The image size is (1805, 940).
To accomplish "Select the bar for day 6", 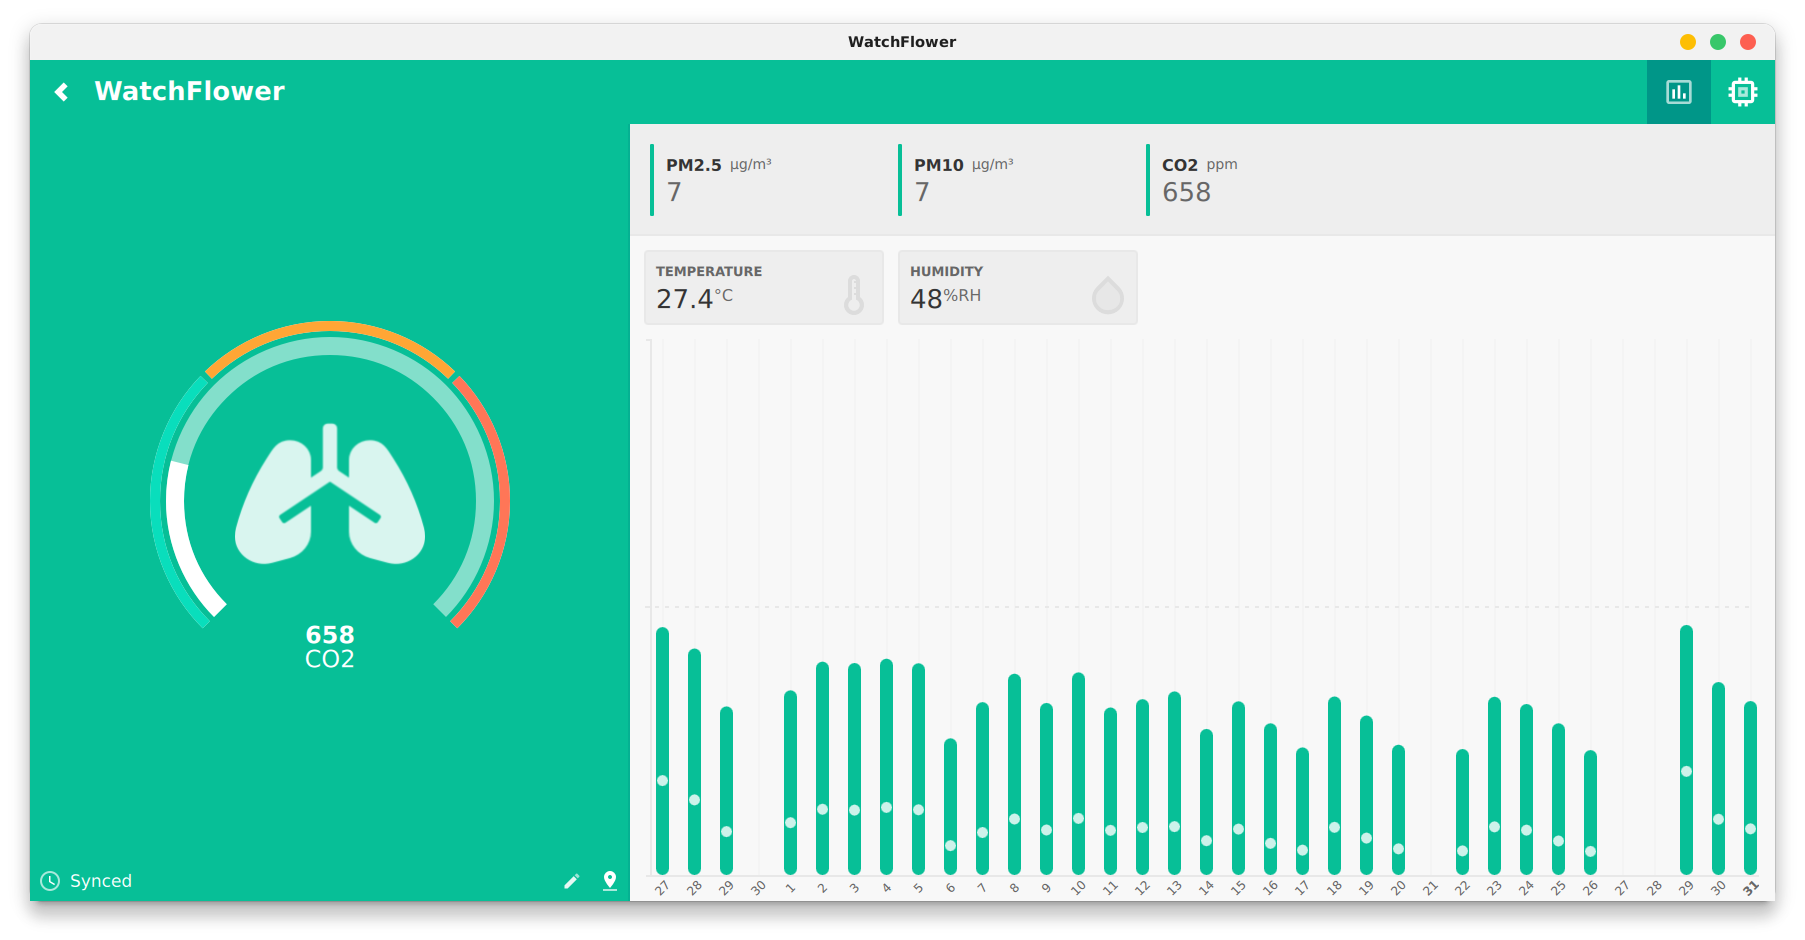I will coord(950,807).
